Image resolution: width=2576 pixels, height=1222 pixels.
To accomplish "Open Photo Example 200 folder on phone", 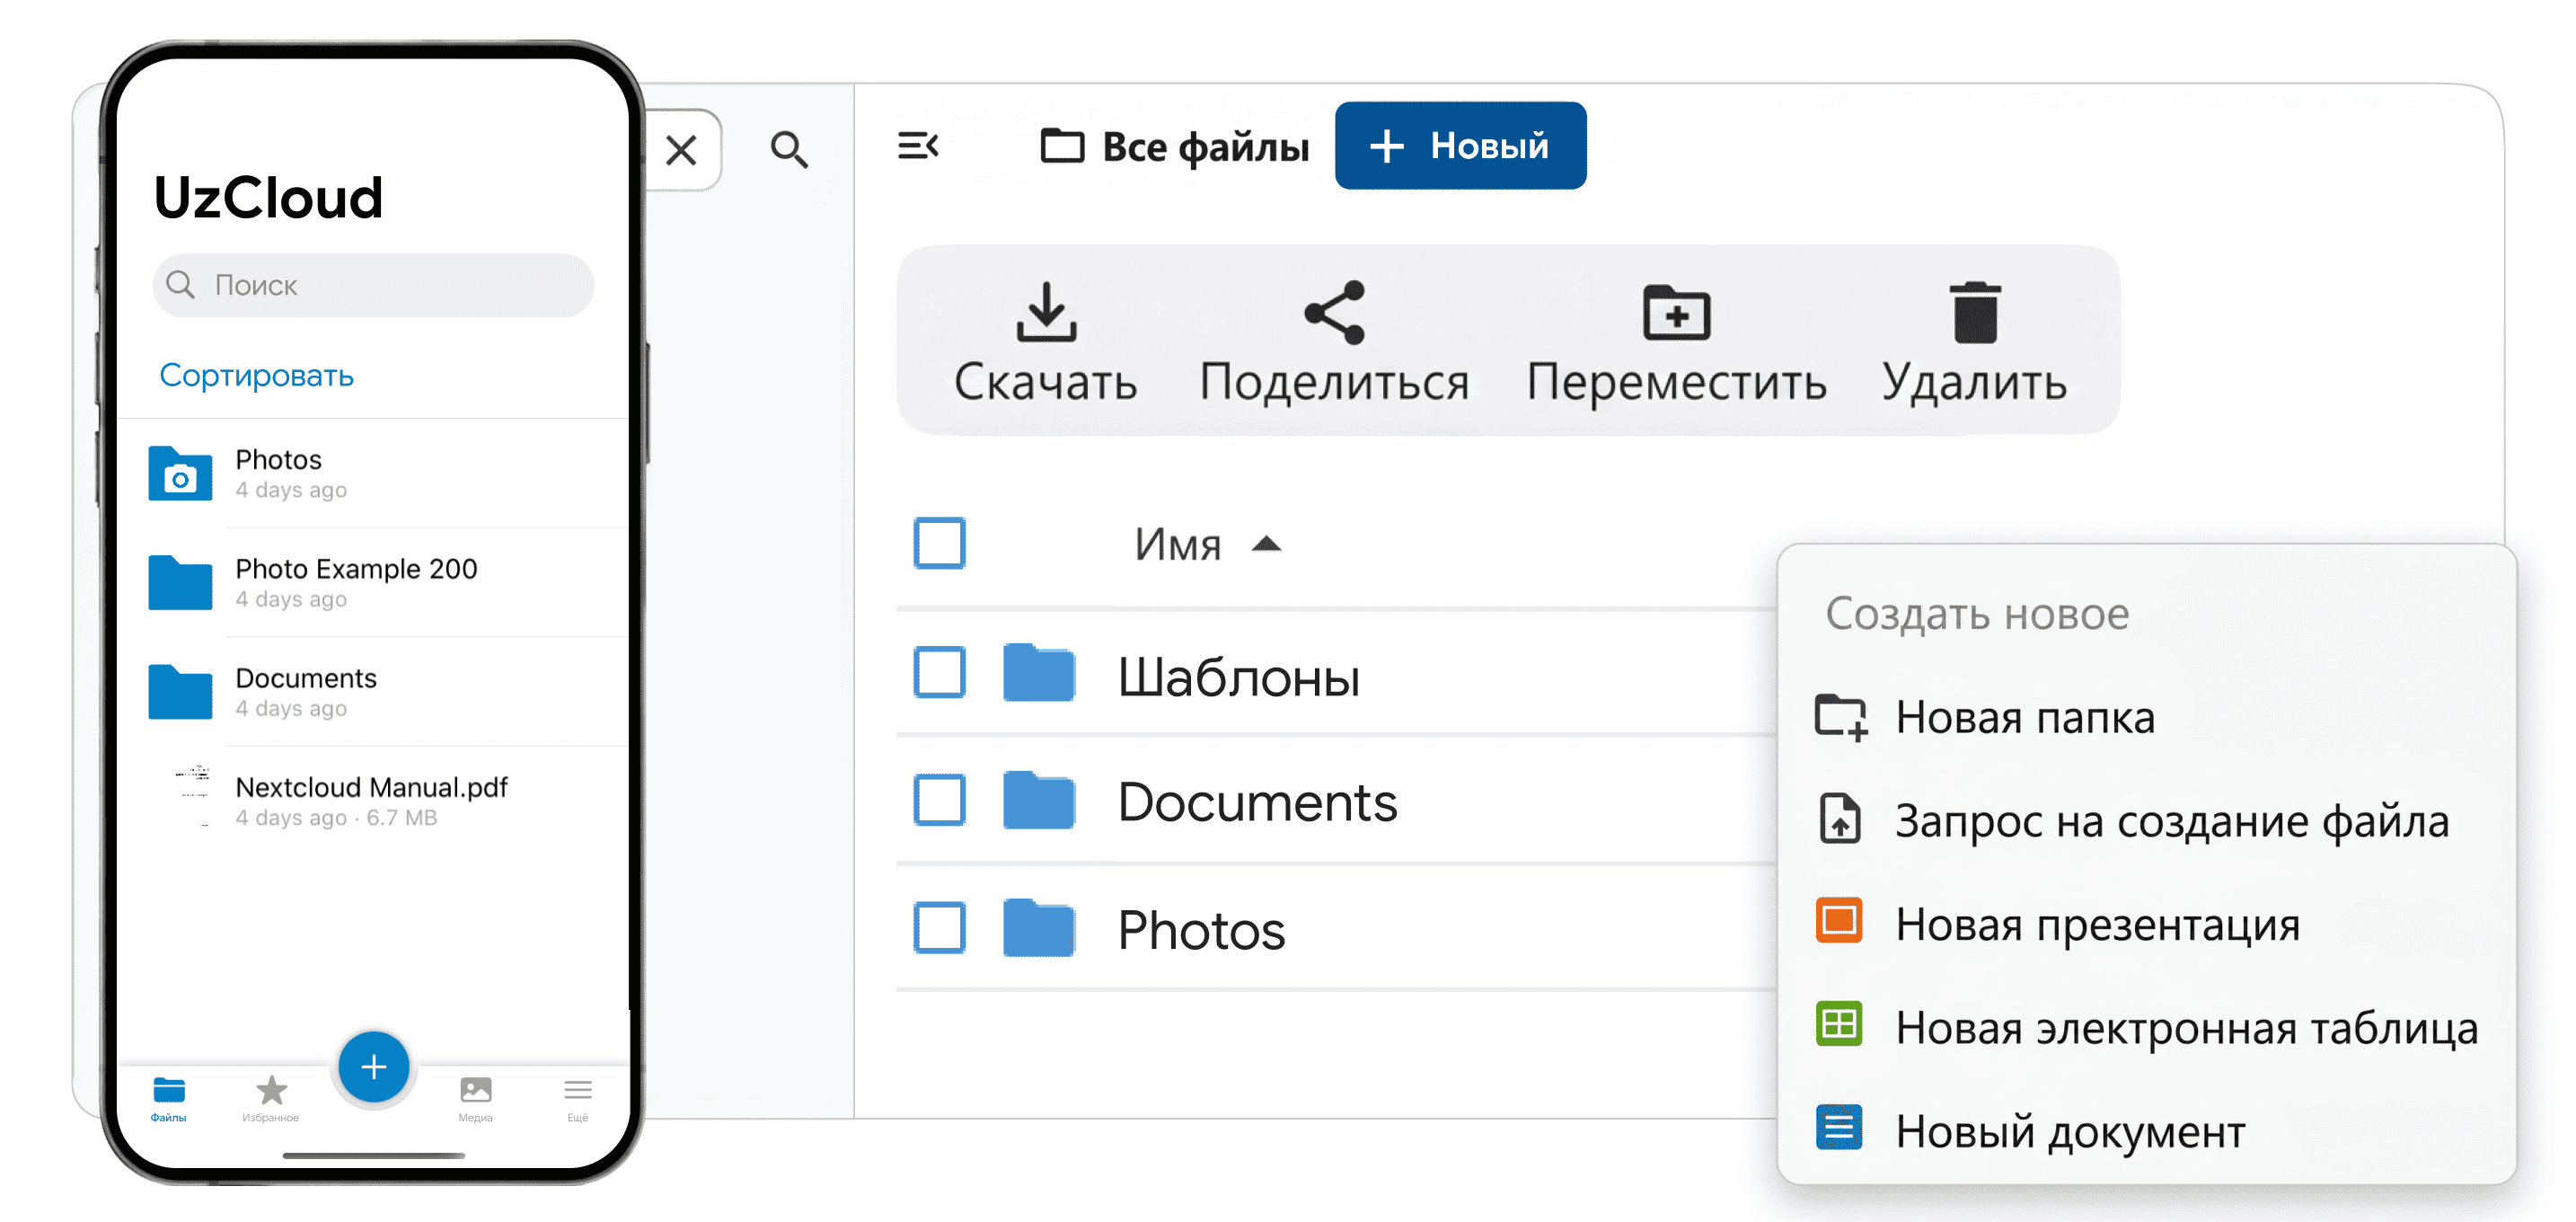I will [x=180, y=582].
